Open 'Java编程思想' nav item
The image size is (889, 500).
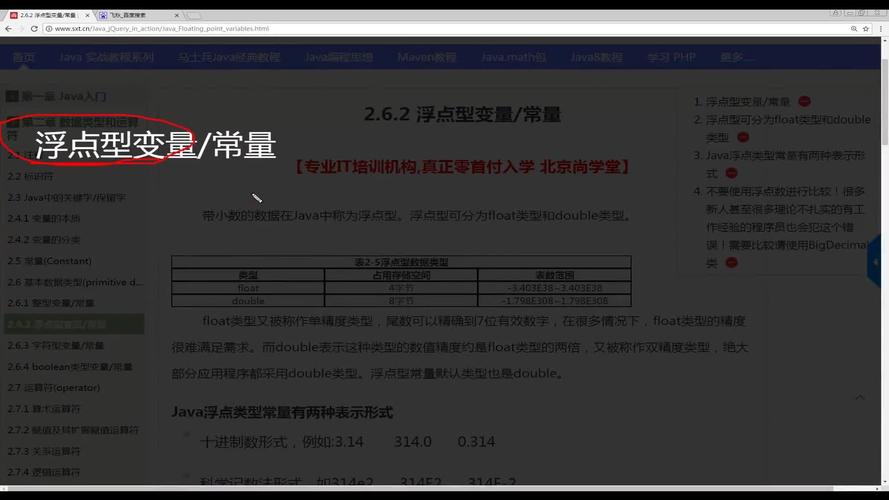338,57
